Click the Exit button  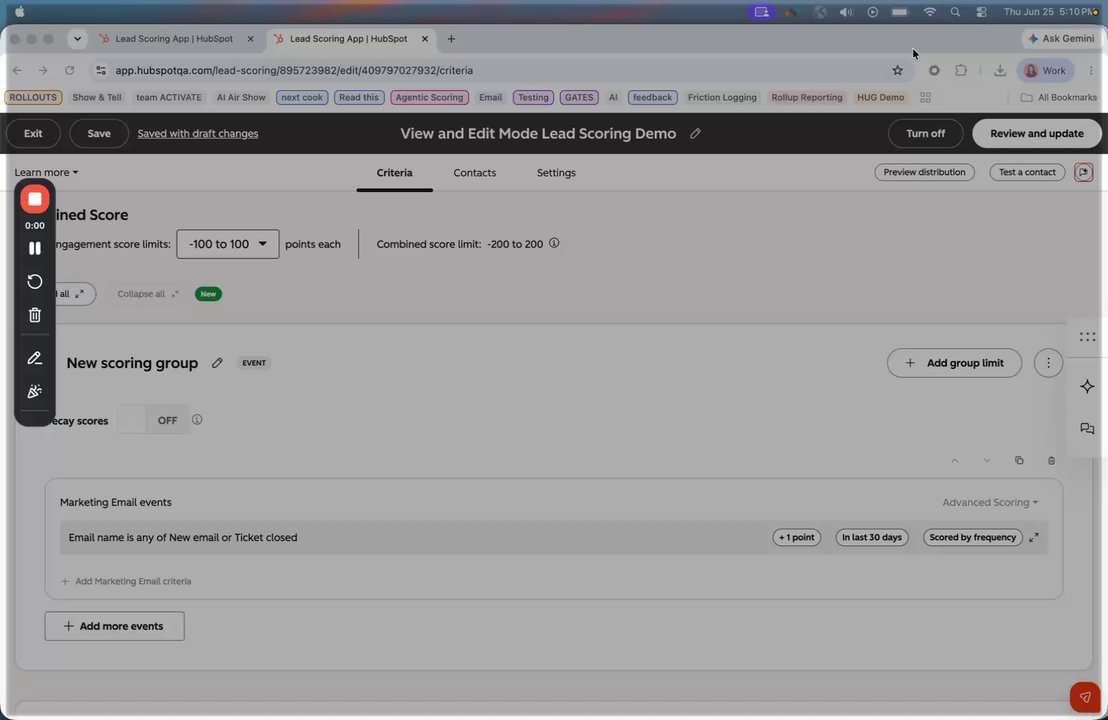(x=33, y=134)
